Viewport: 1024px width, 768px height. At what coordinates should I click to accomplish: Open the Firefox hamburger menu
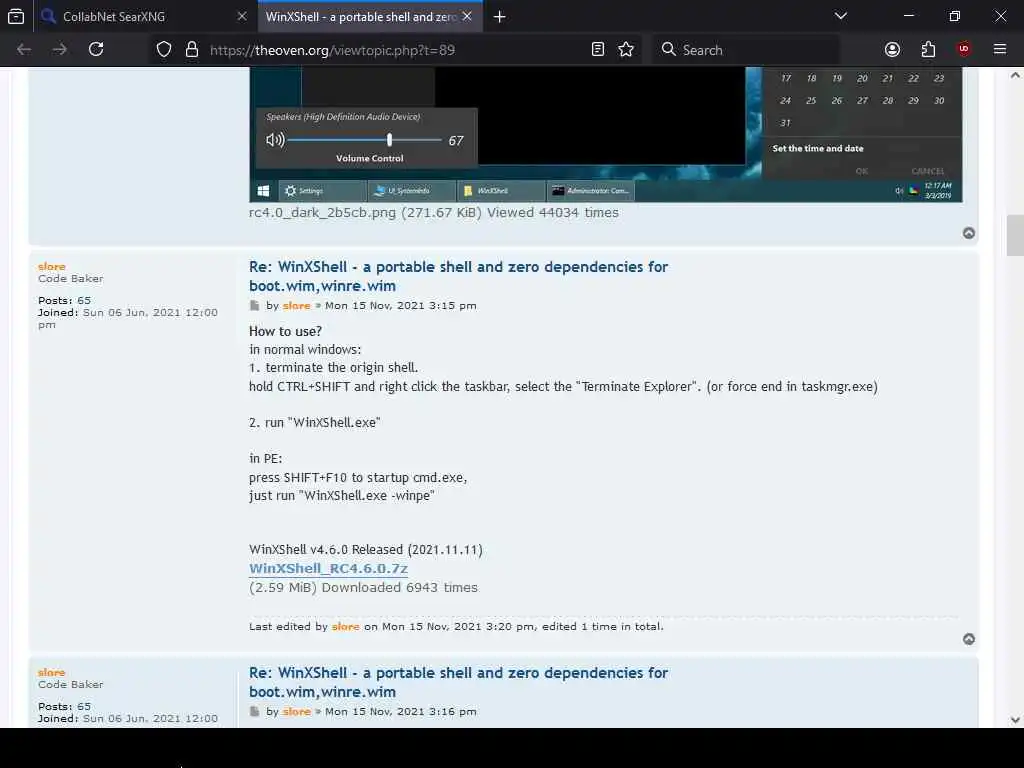1000,50
